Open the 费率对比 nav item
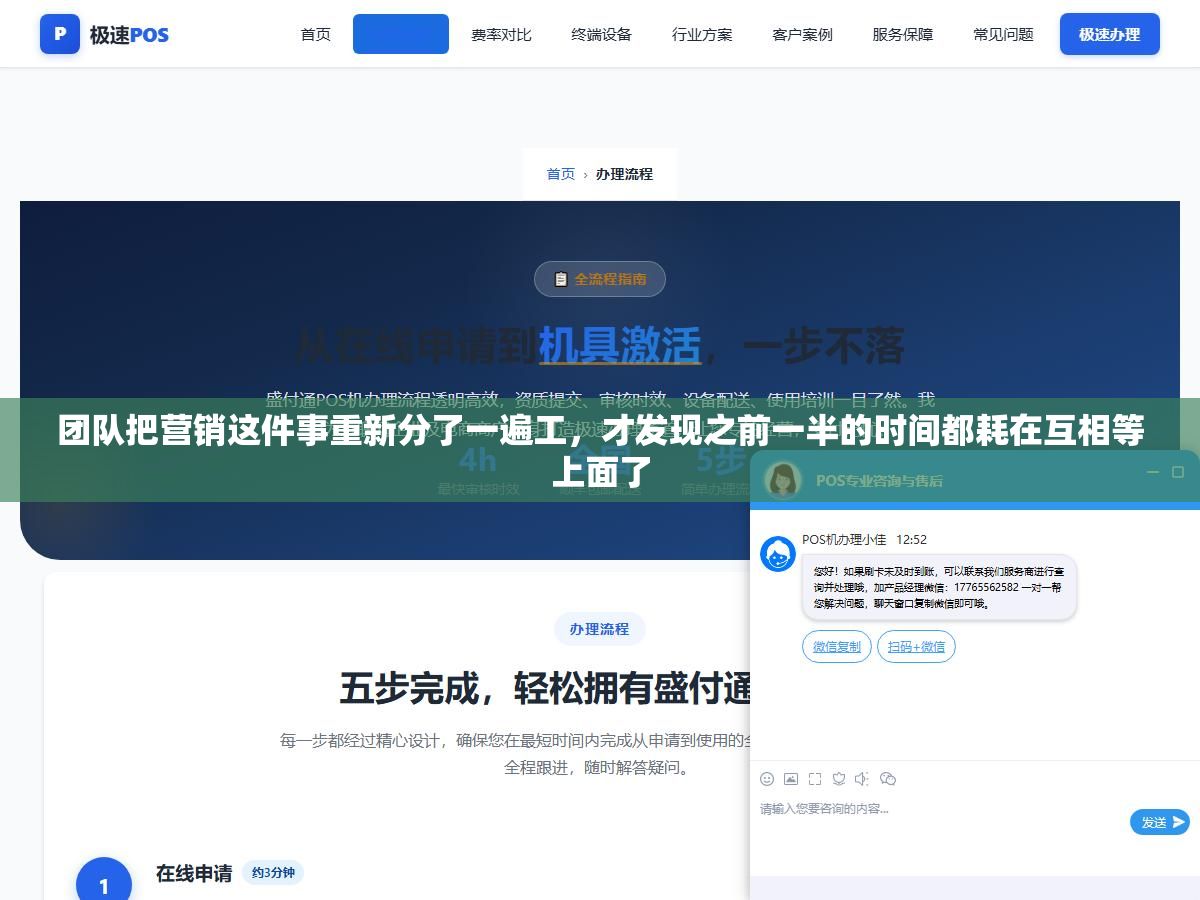 point(502,34)
